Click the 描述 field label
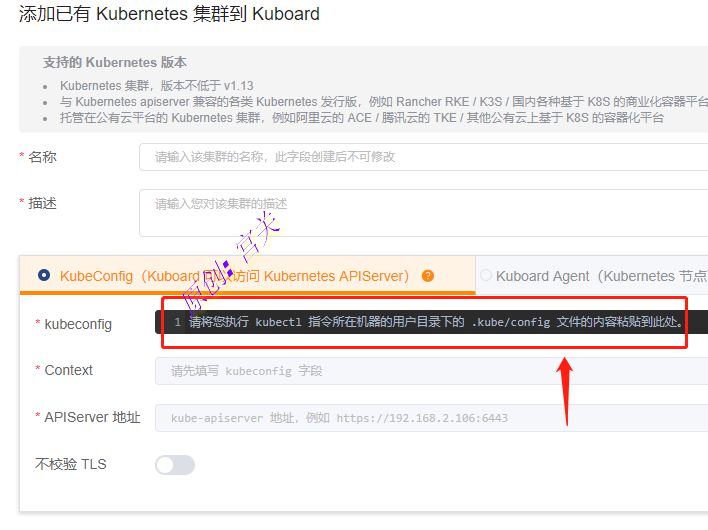 coord(42,204)
